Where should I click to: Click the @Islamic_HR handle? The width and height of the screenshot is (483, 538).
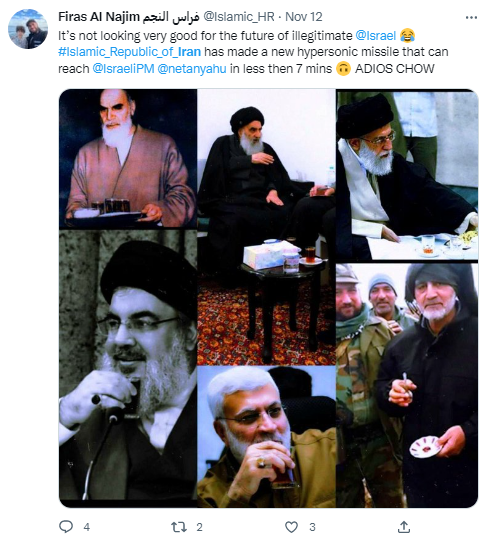click(239, 17)
